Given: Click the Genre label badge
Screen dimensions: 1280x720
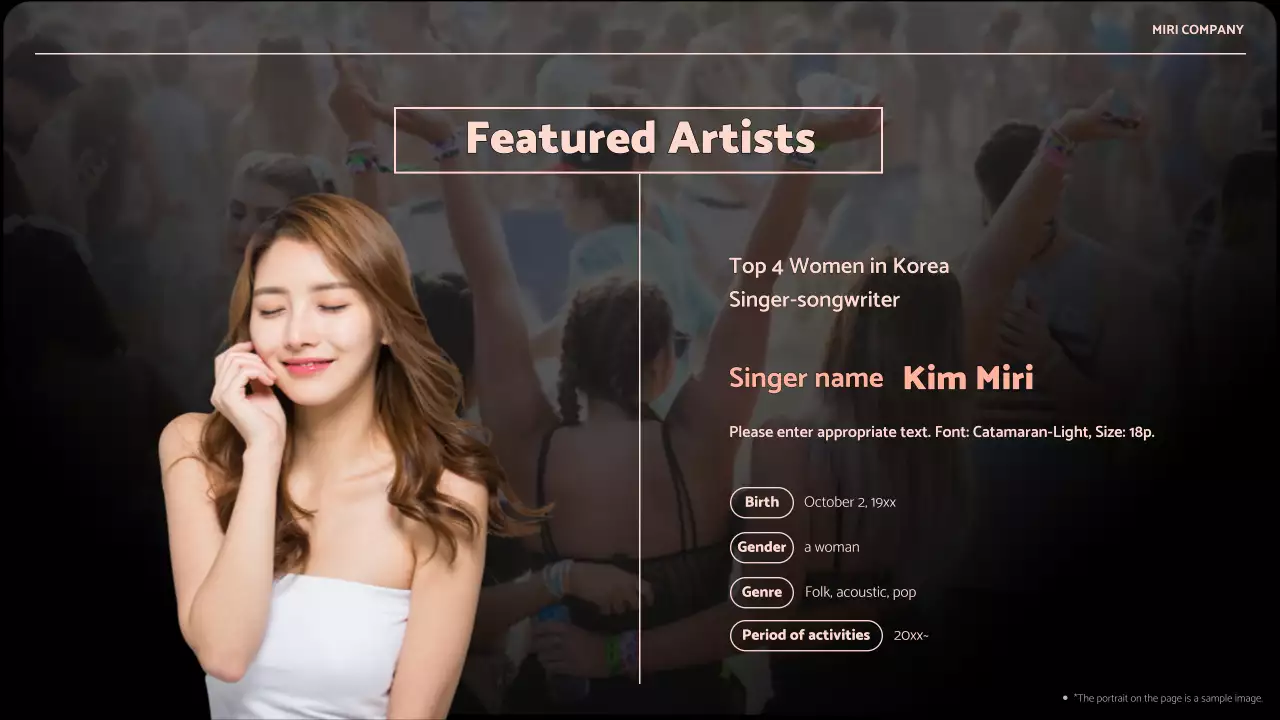Looking at the screenshot, I should click(x=761, y=592).
